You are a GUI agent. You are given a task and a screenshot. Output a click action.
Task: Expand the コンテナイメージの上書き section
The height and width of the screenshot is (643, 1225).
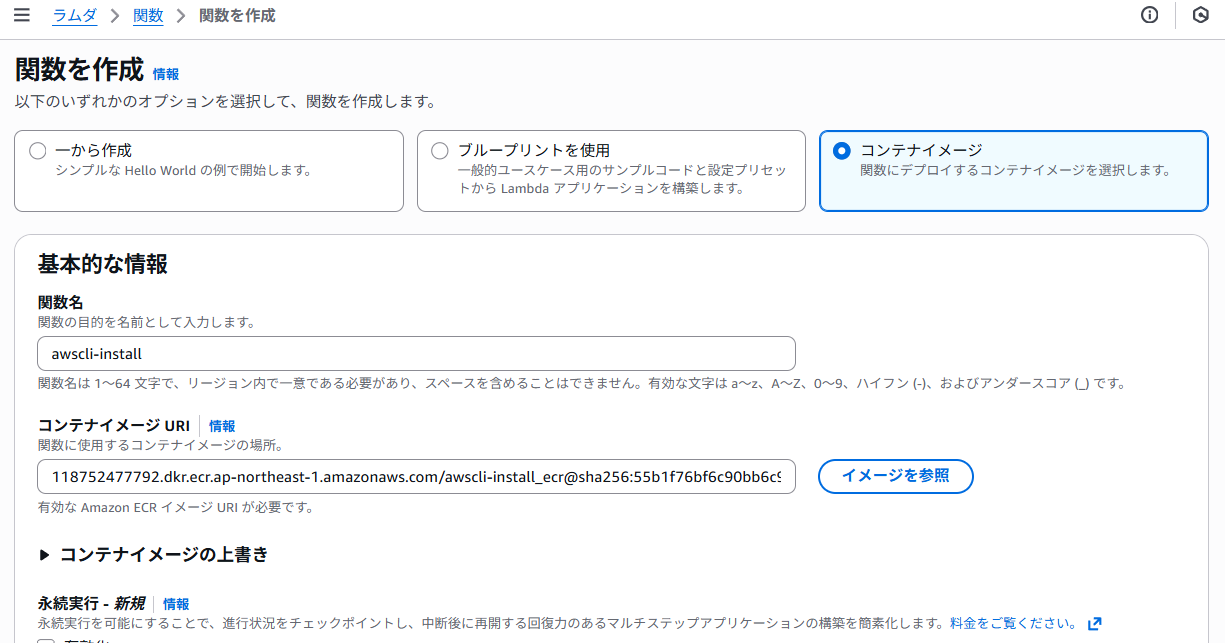tap(44, 555)
